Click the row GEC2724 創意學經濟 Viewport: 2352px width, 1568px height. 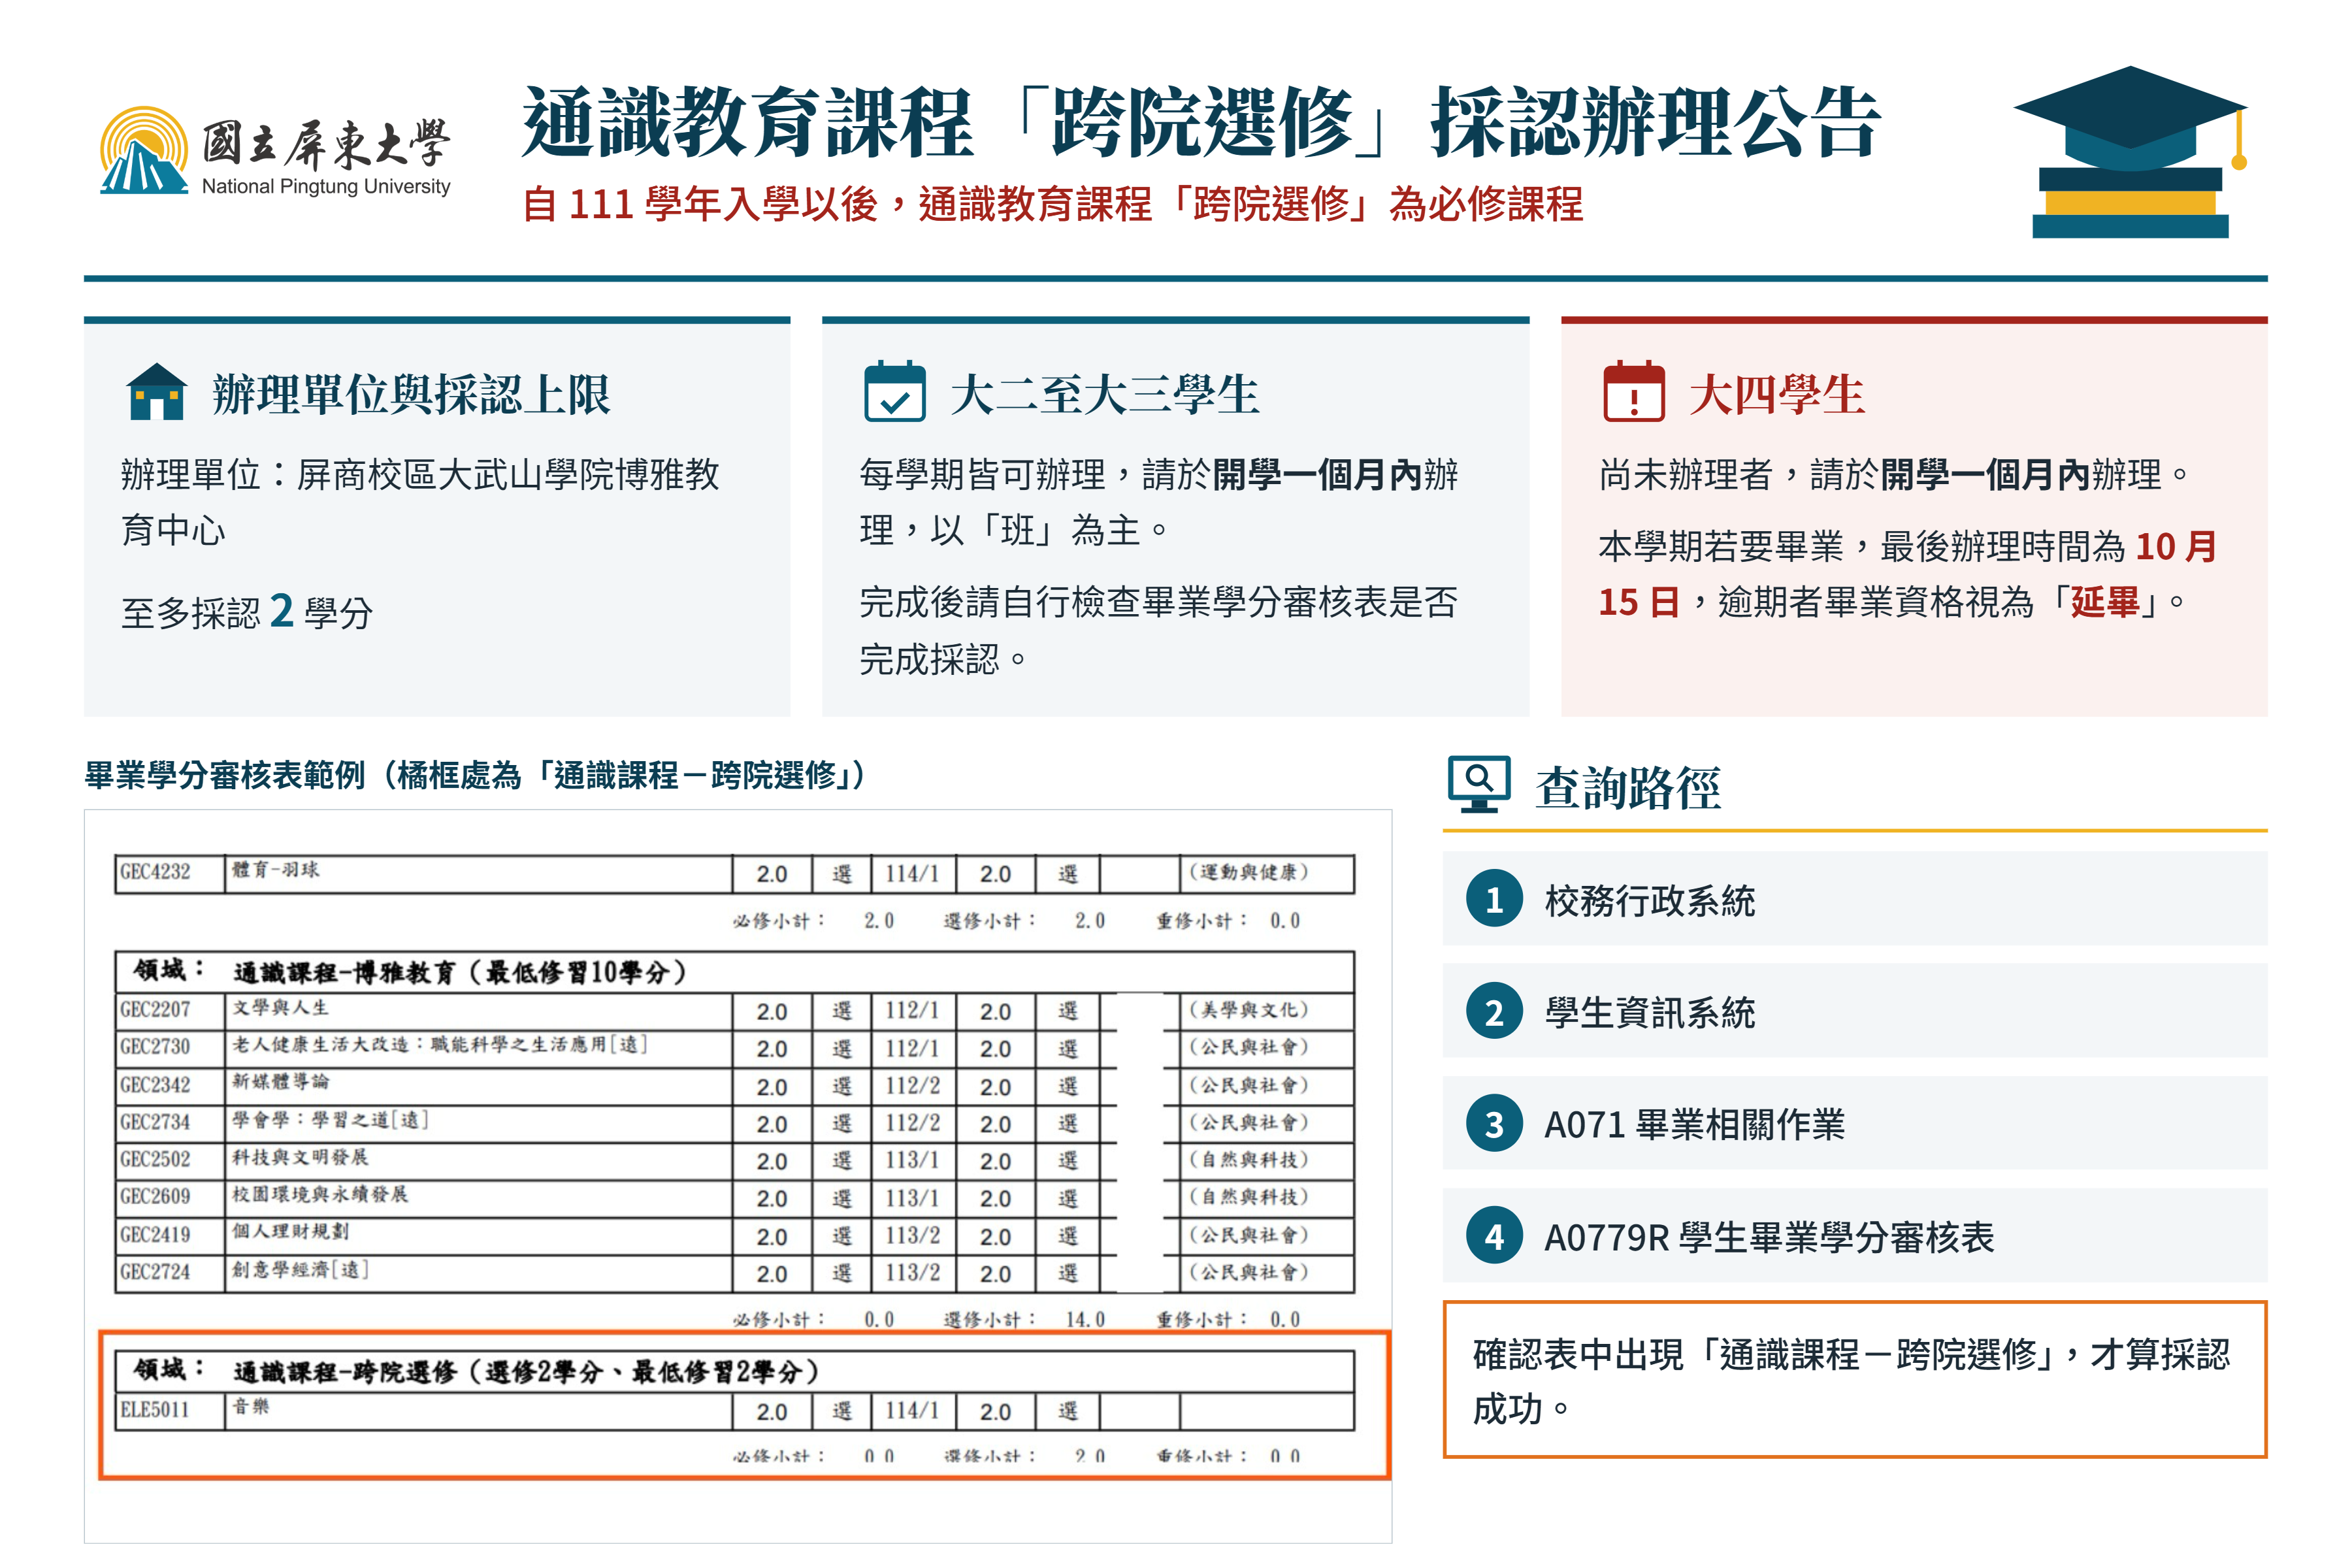click(x=734, y=1273)
